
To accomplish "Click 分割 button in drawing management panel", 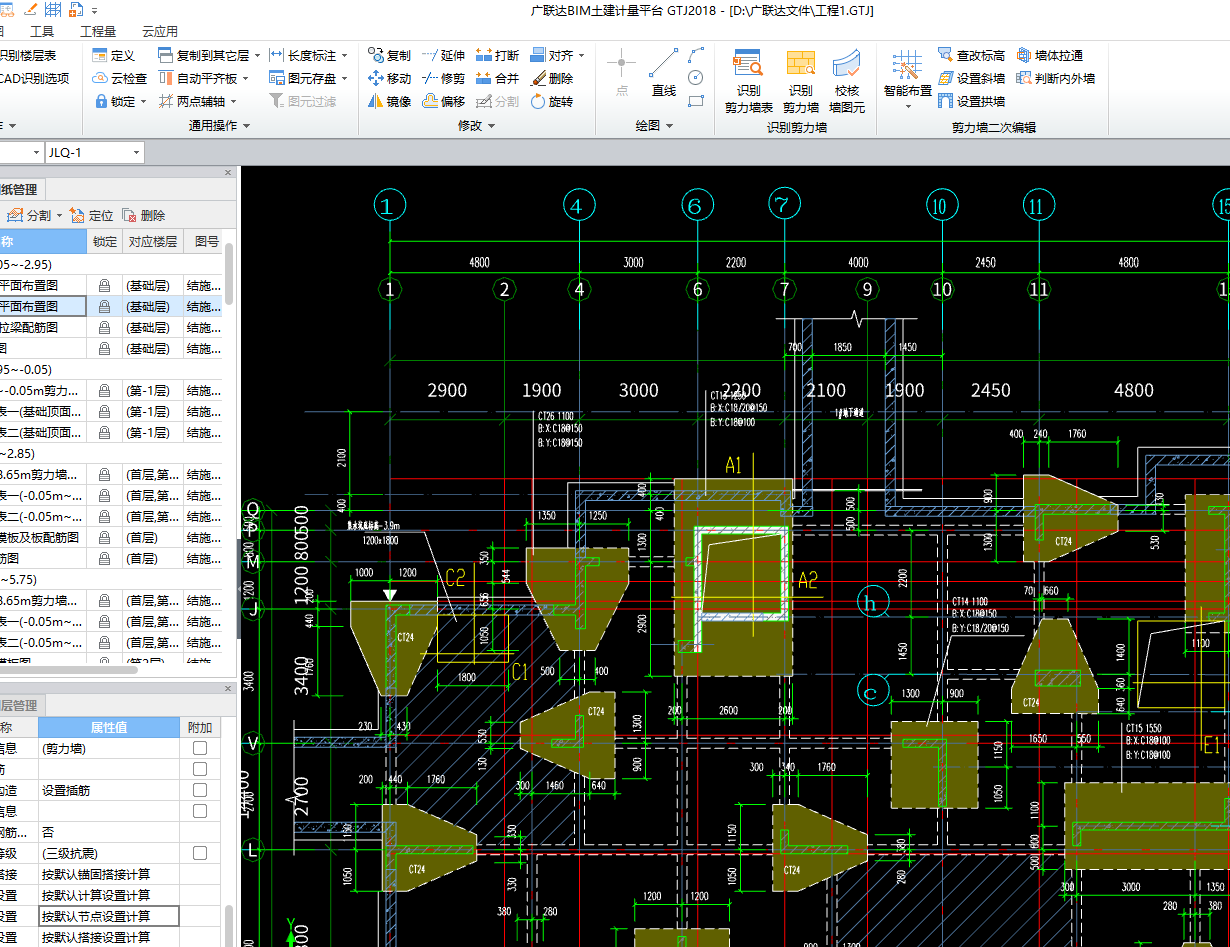I will tap(30, 215).
